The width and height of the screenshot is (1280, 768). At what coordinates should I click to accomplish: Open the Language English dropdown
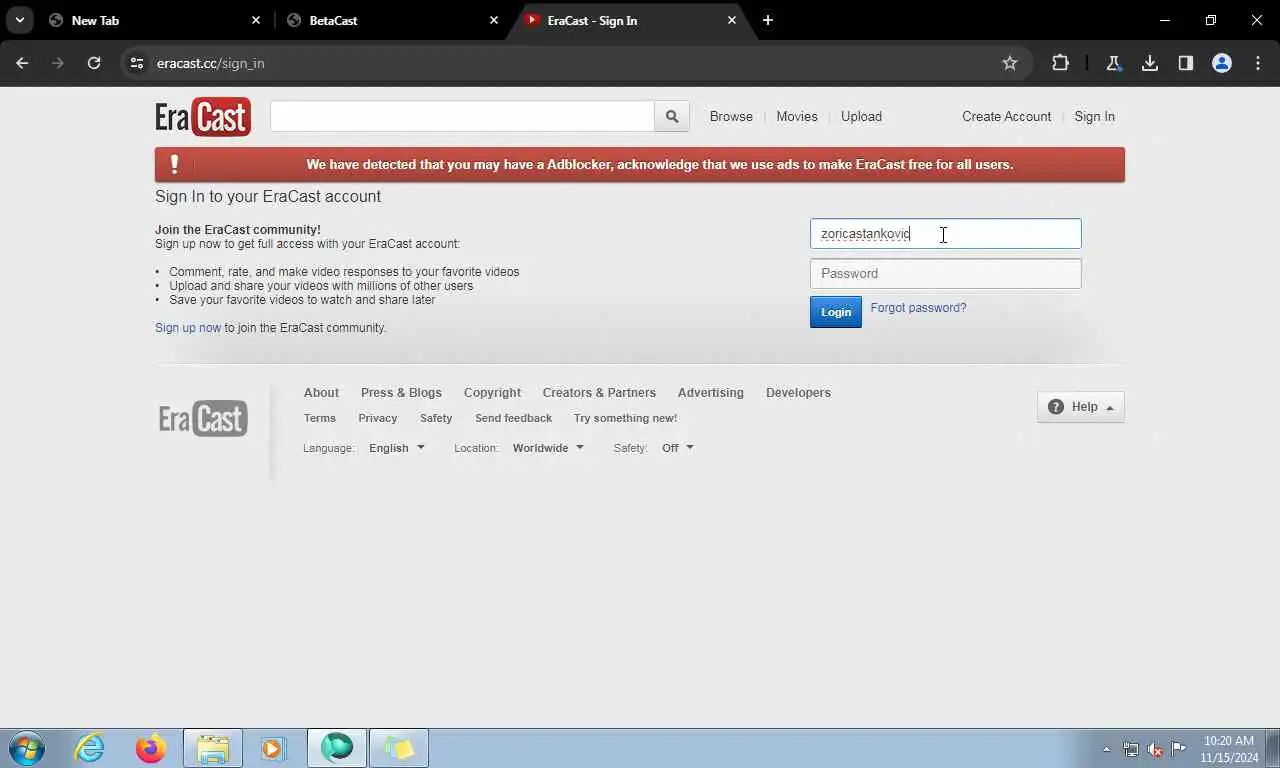click(397, 448)
